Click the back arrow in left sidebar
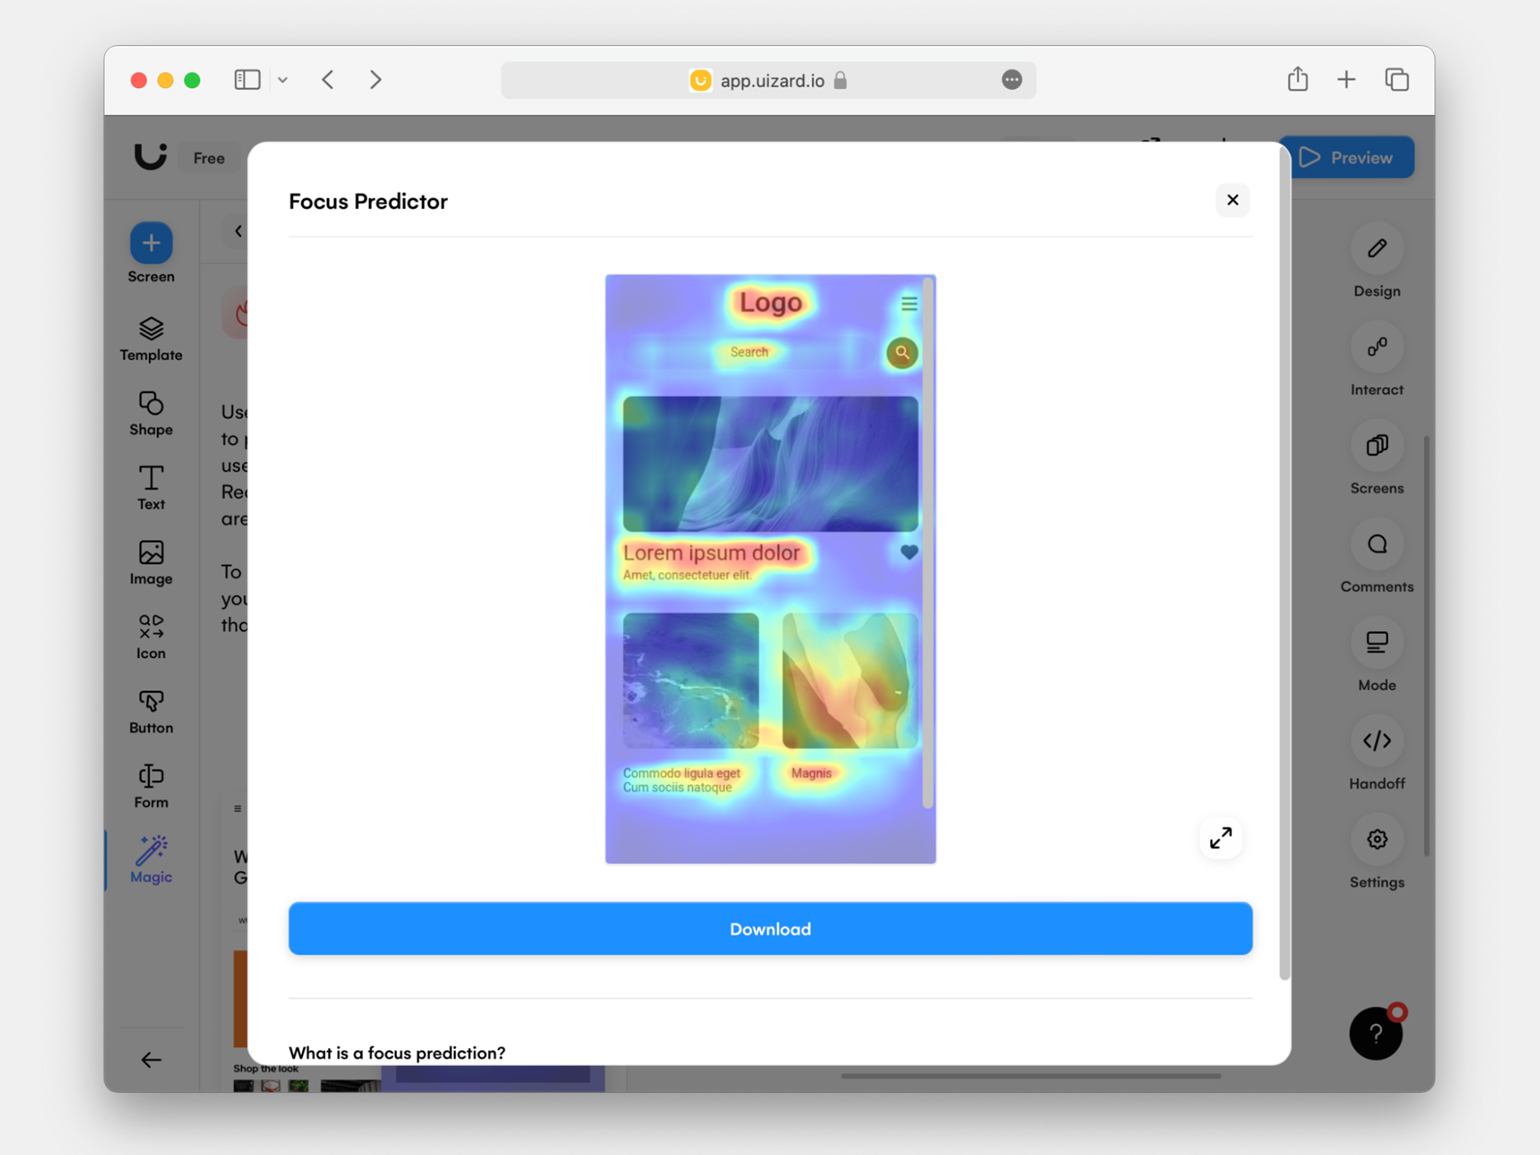 point(151,1059)
